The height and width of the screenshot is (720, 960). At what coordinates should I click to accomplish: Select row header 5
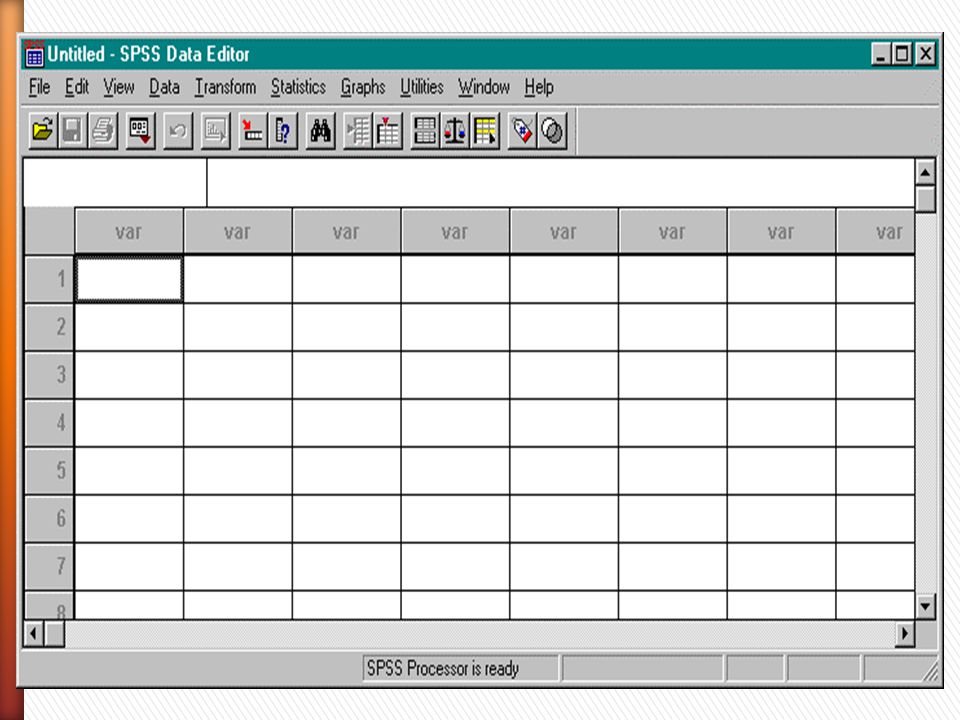[x=50, y=470]
